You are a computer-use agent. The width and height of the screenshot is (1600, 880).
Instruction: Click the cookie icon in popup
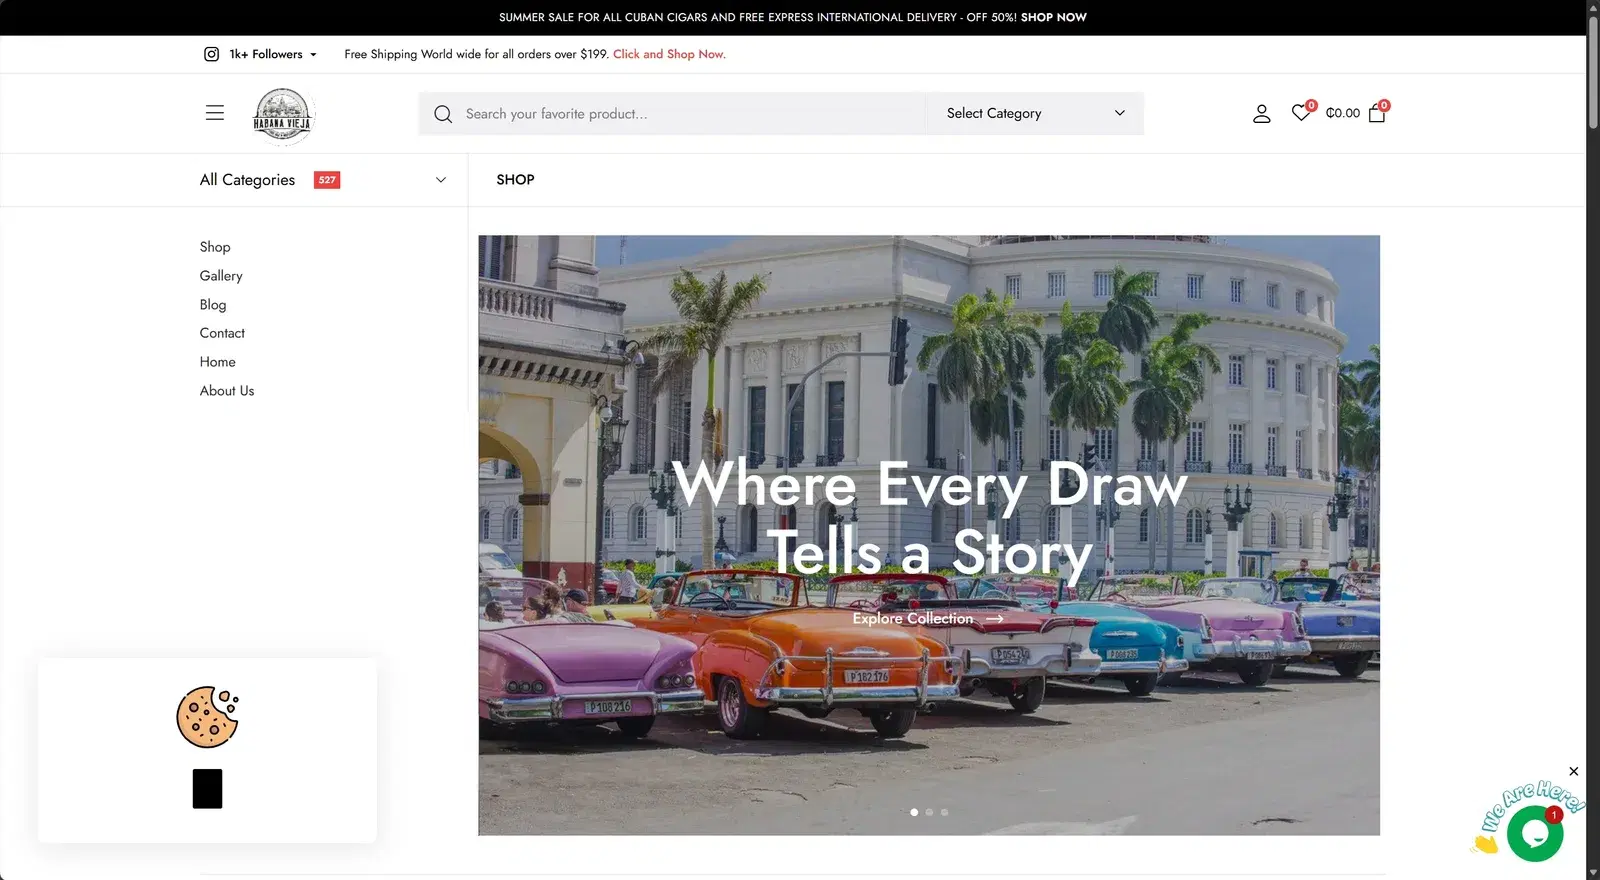tap(208, 717)
